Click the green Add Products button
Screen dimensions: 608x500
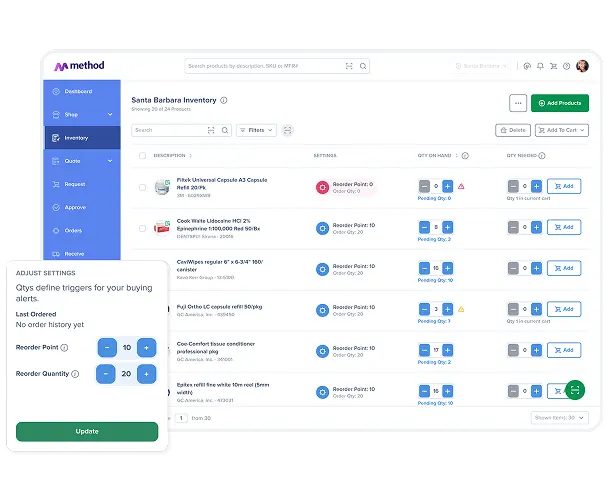(560, 103)
